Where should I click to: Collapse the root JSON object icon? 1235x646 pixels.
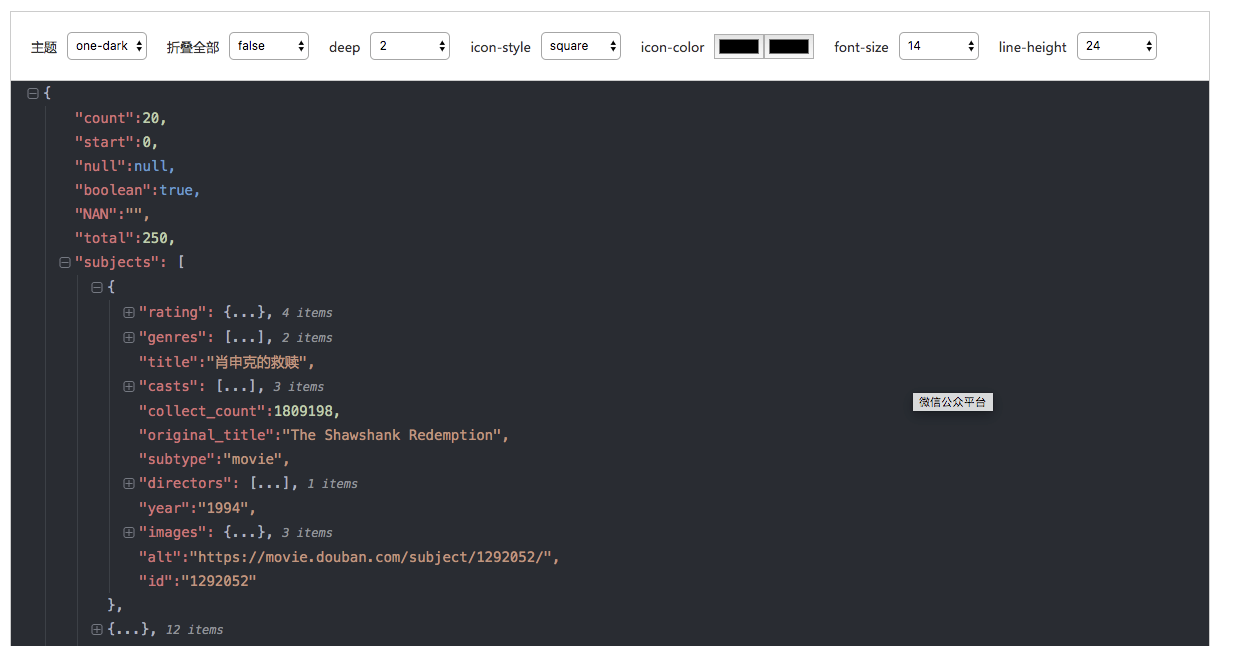tap(33, 92)
